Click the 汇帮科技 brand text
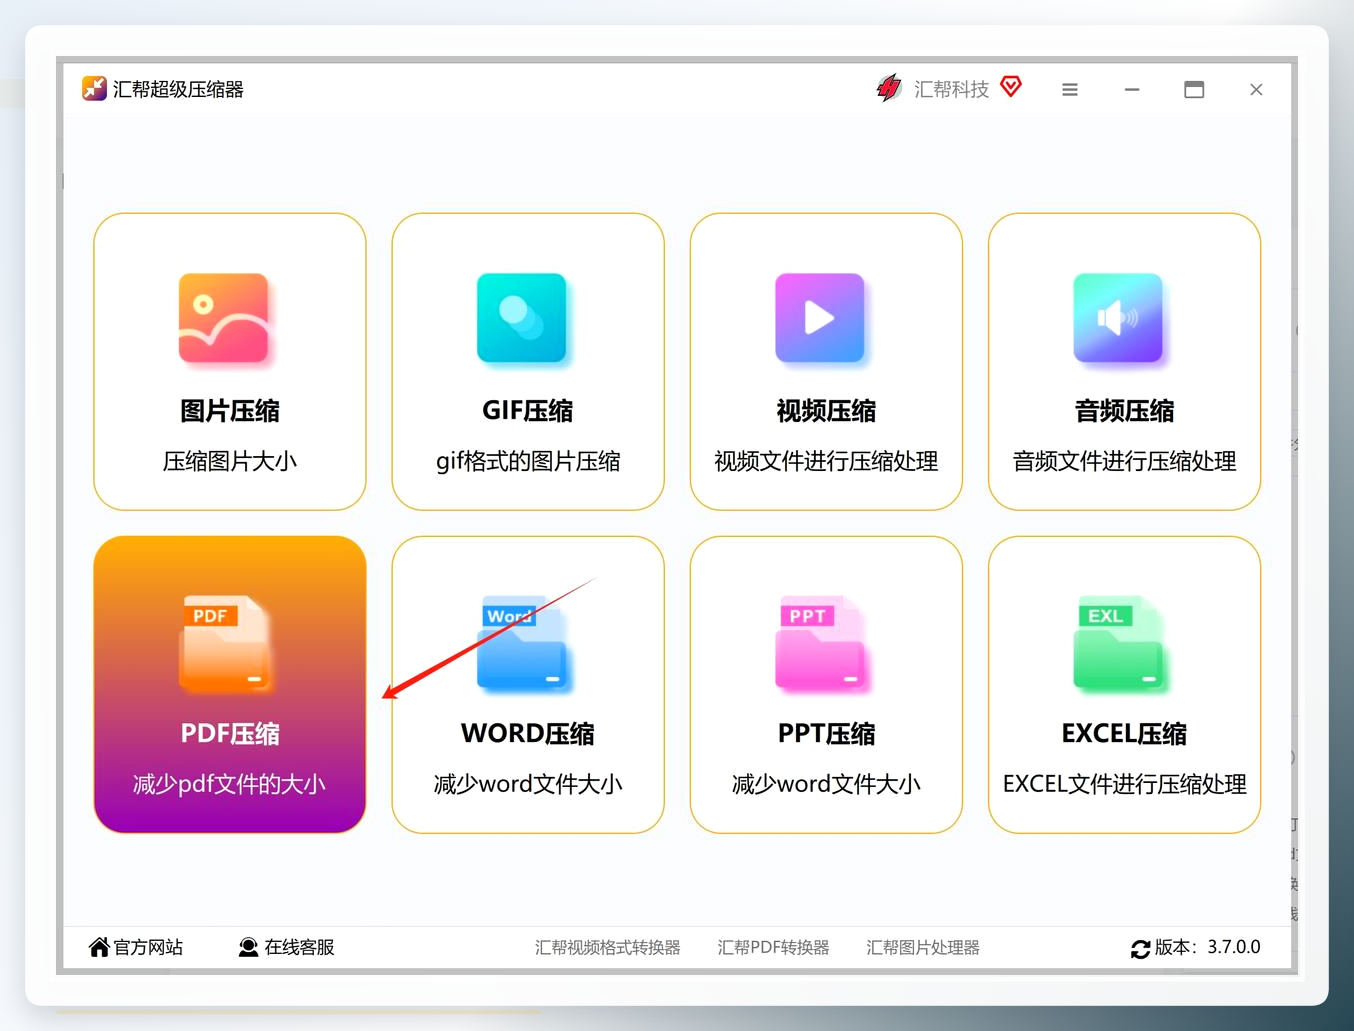1354x1031 pixels. coord(951,89)
